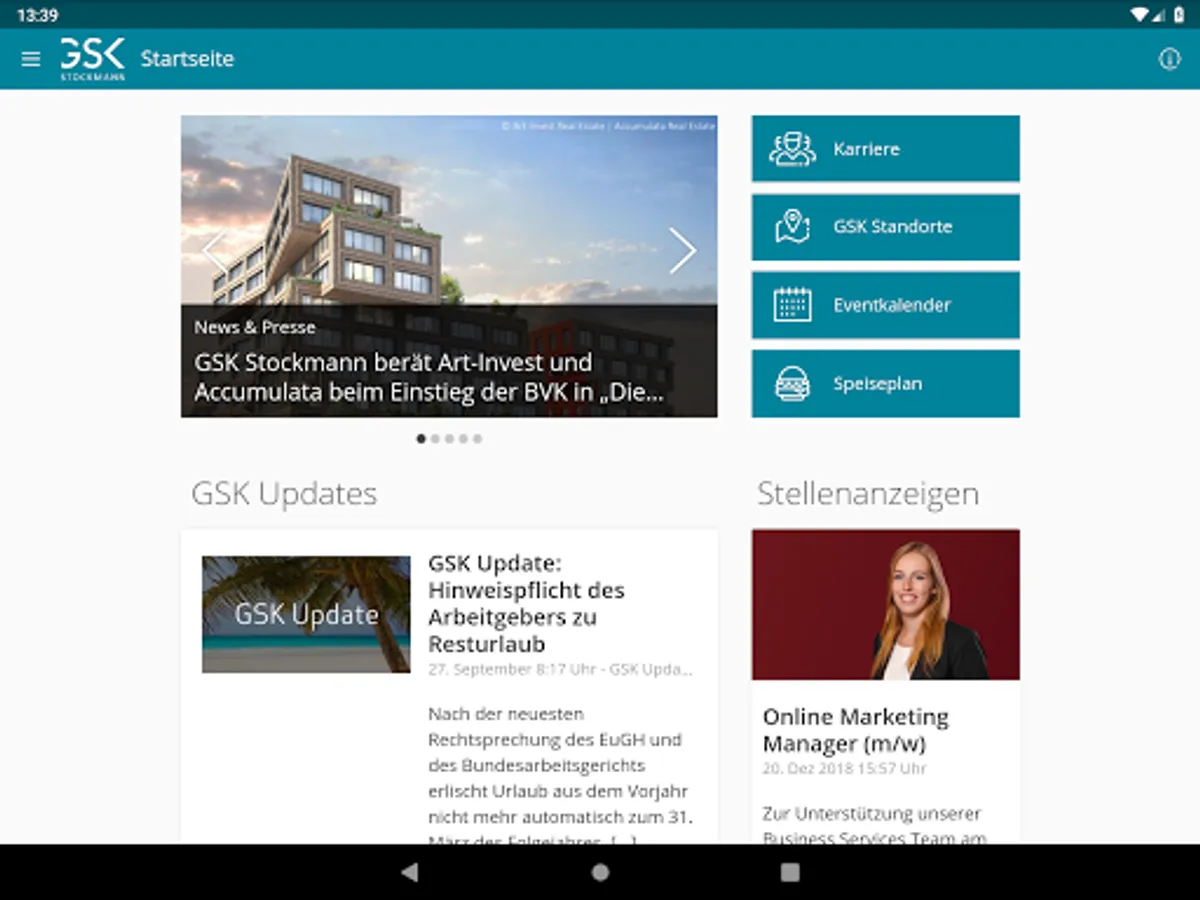Tap the Wi-Fi status icon
Viewport: 1200px width, 900px height.
[x=1140, y=15]
